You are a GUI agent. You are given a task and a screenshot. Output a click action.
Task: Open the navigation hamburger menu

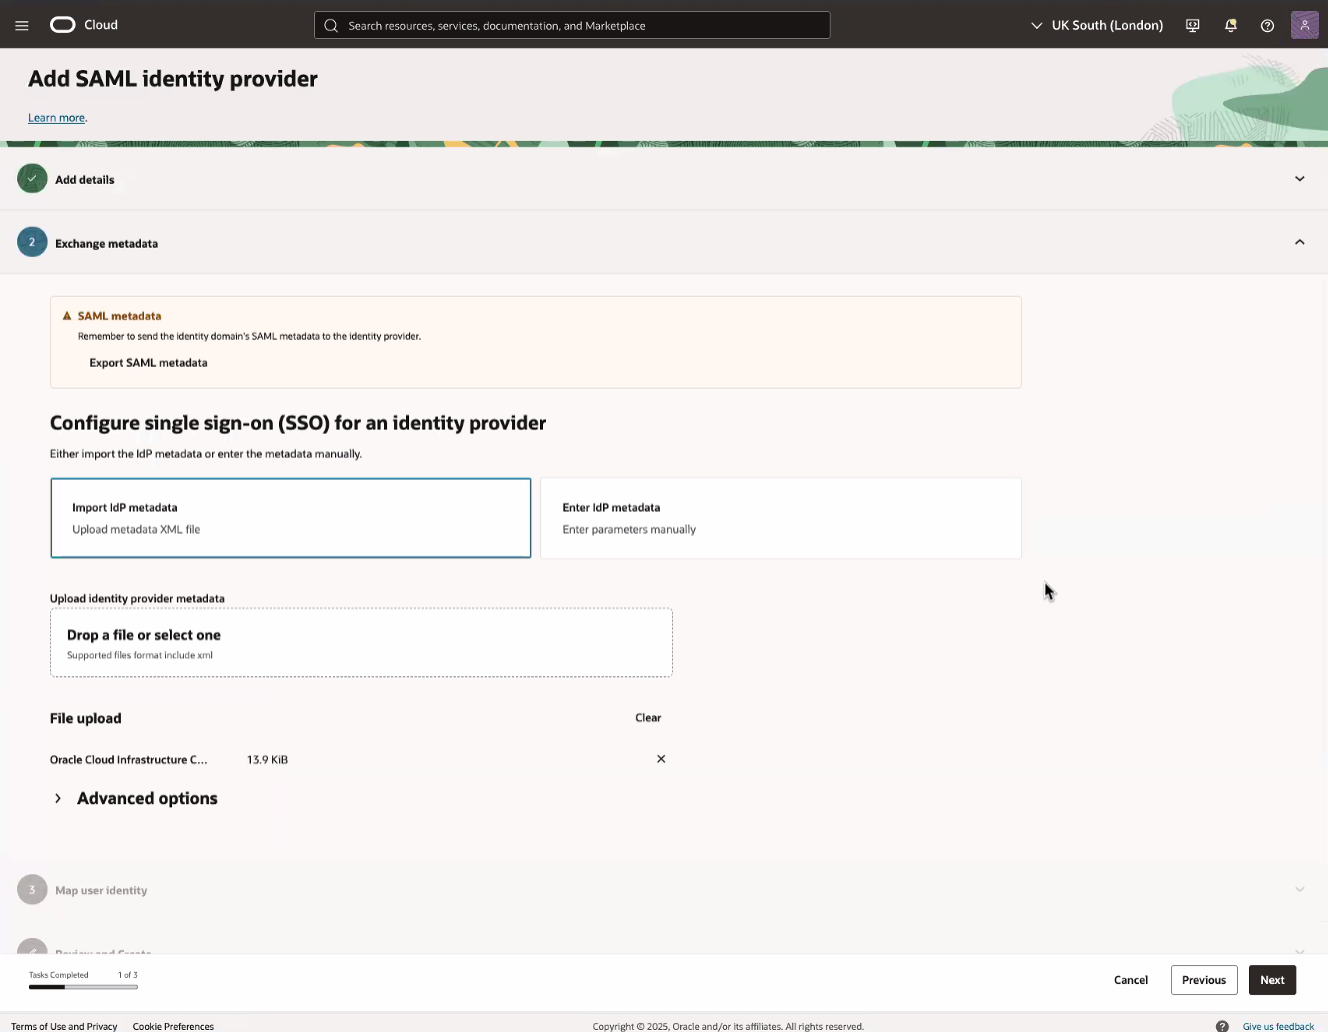pos(21,25)
